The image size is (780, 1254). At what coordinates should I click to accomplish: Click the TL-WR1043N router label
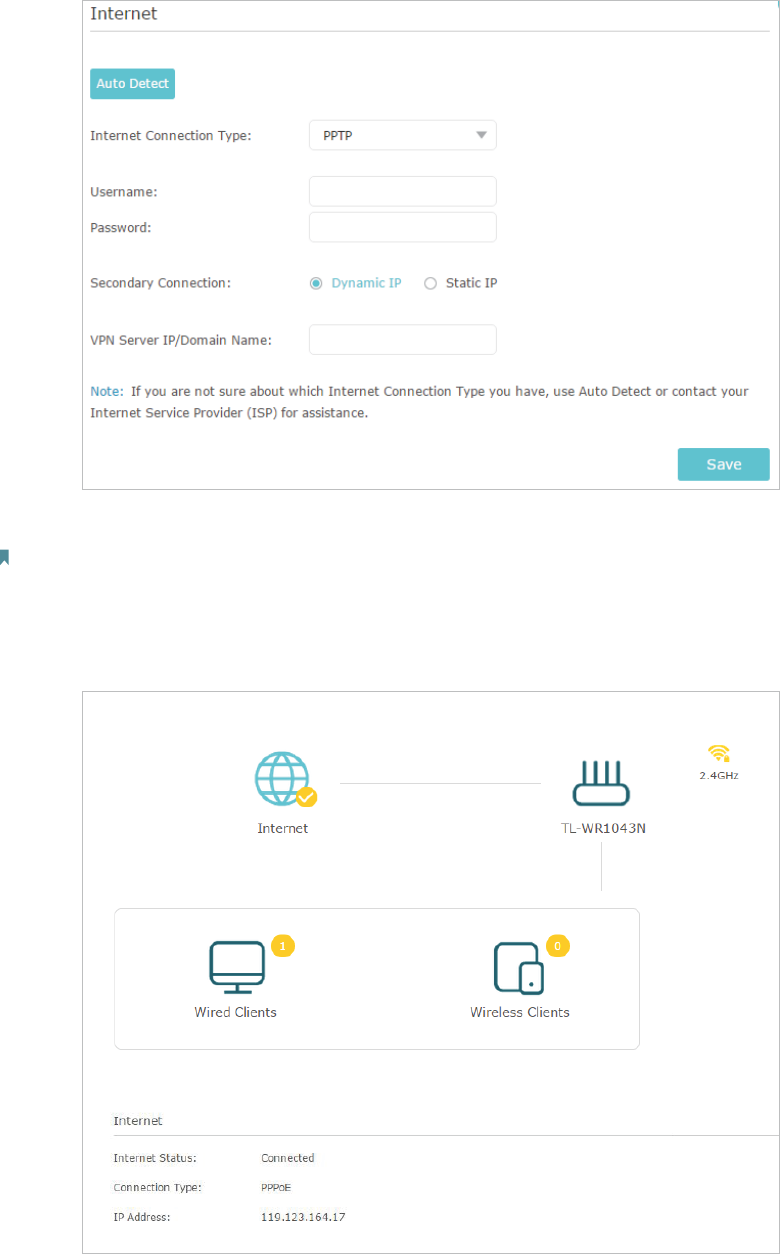(601, 828)
